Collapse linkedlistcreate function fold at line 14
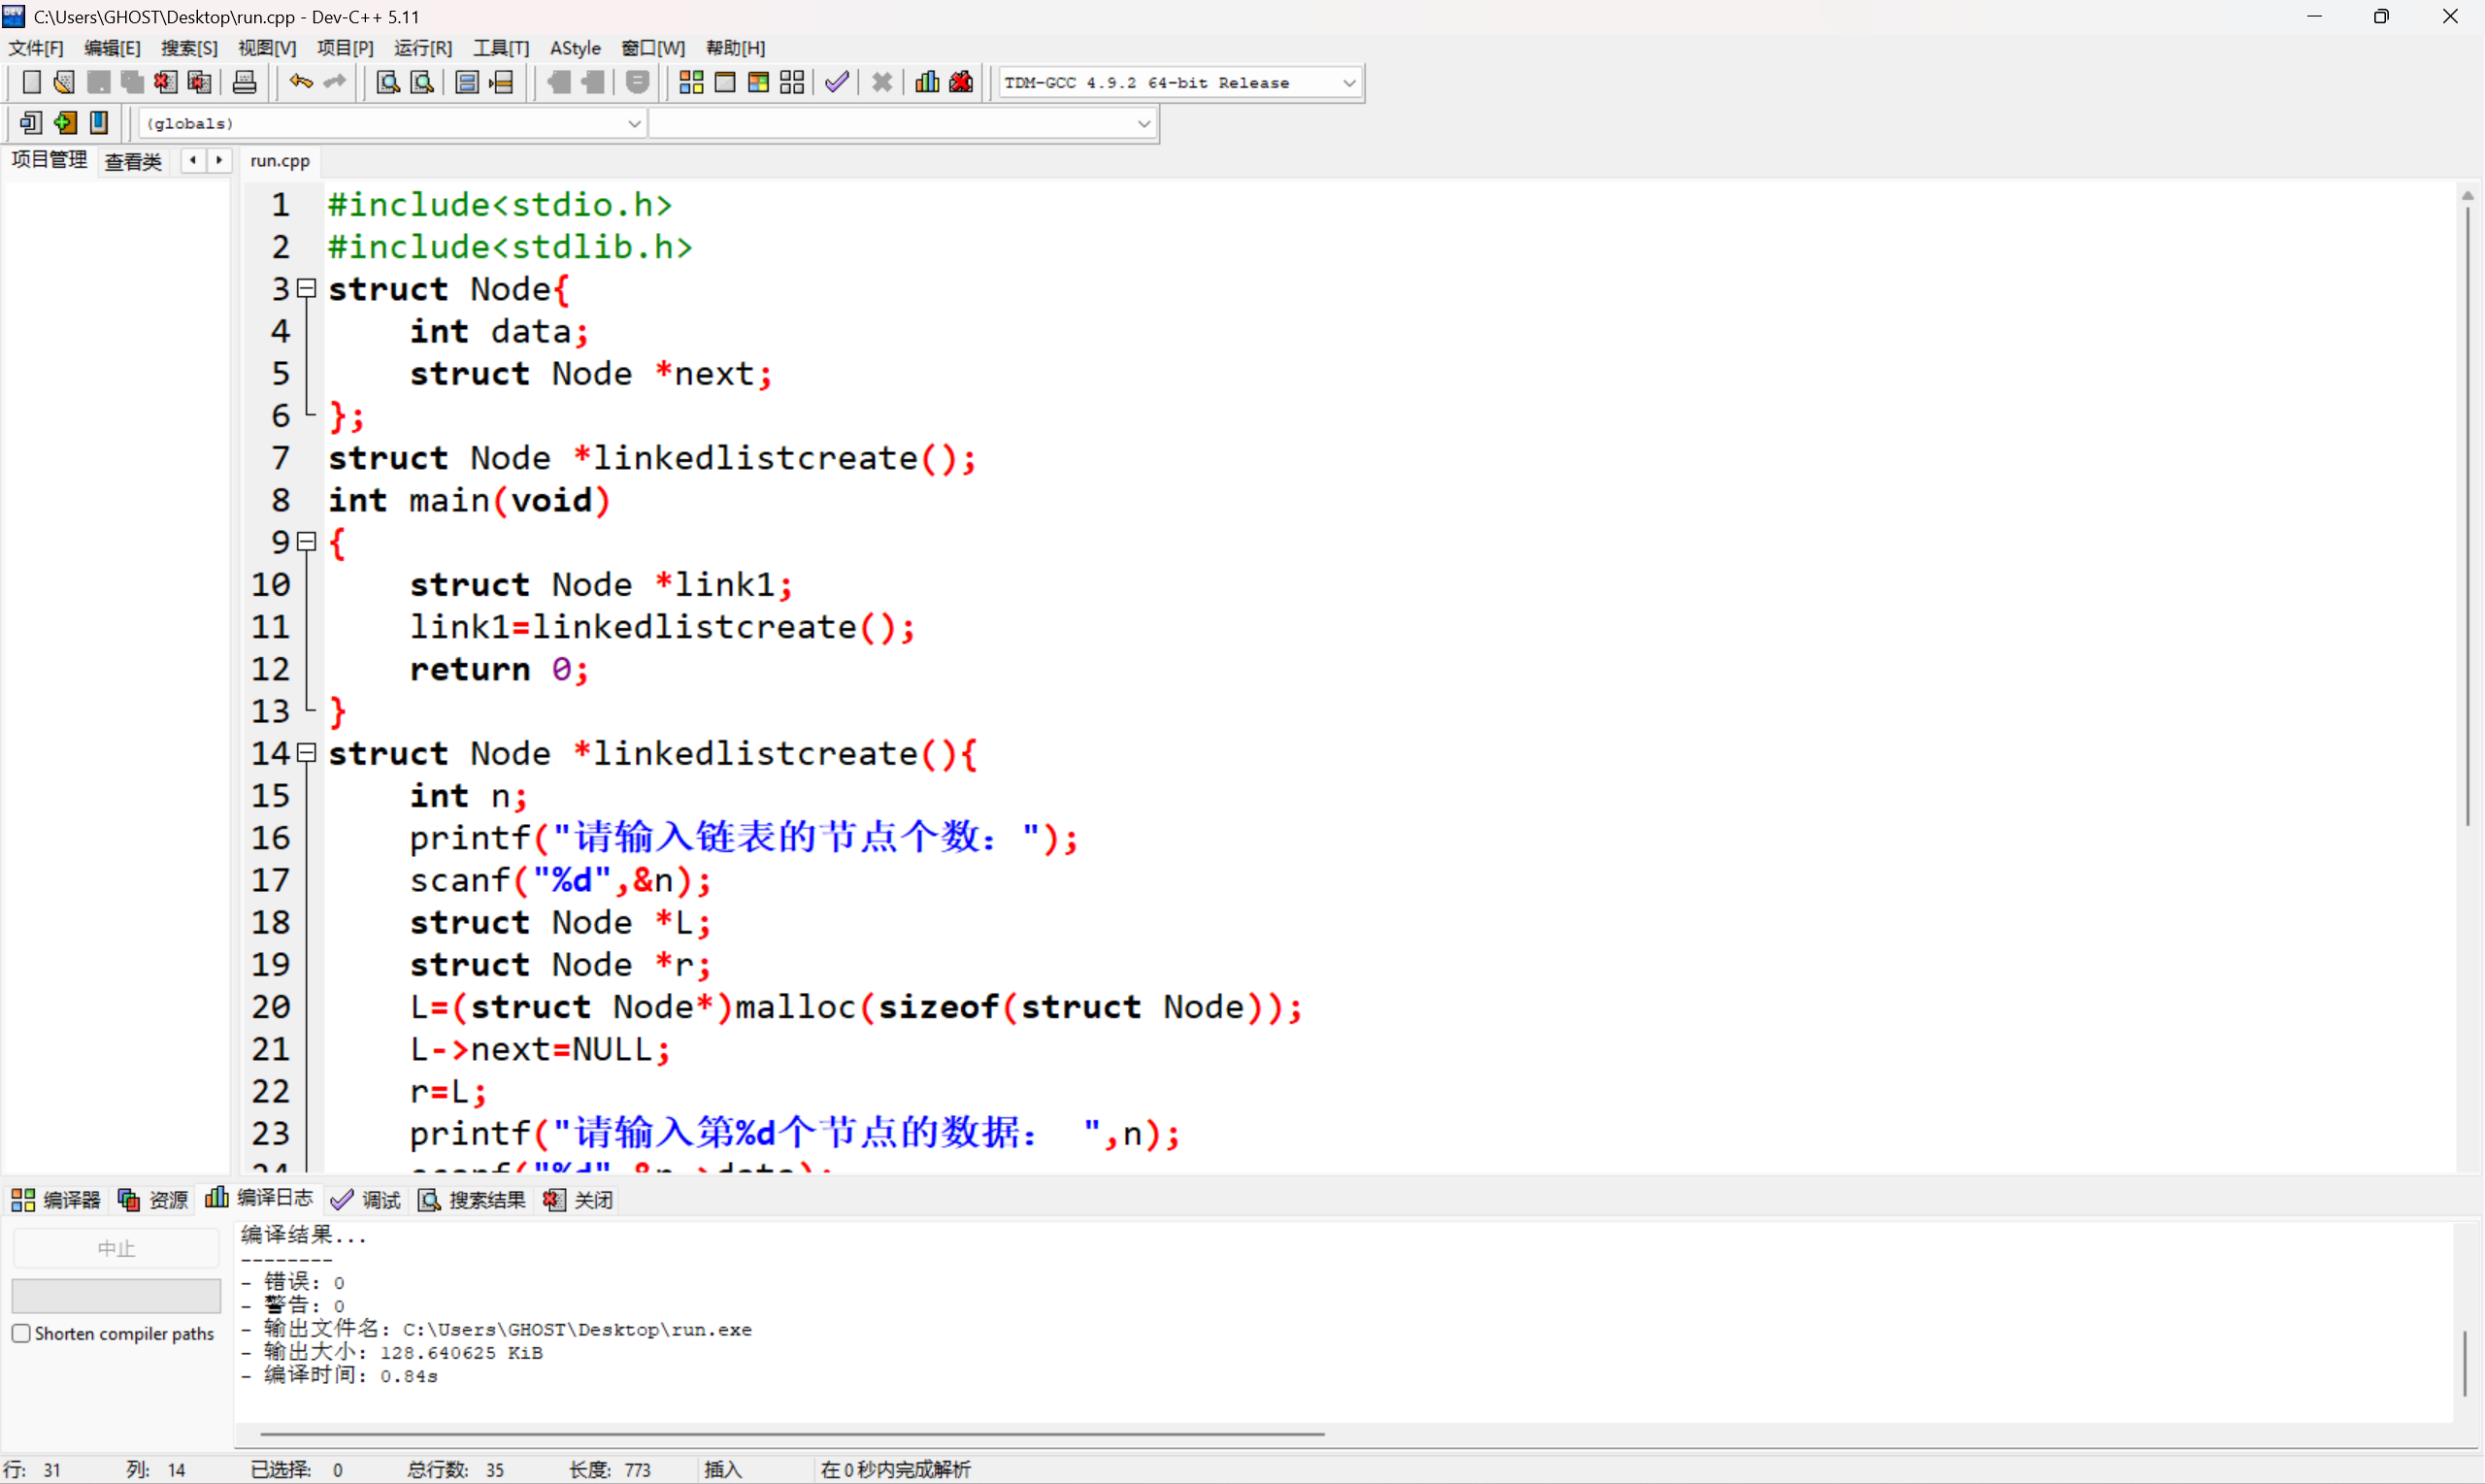The width and height of the screenshot is (2485, 1484). coord(307,753)
